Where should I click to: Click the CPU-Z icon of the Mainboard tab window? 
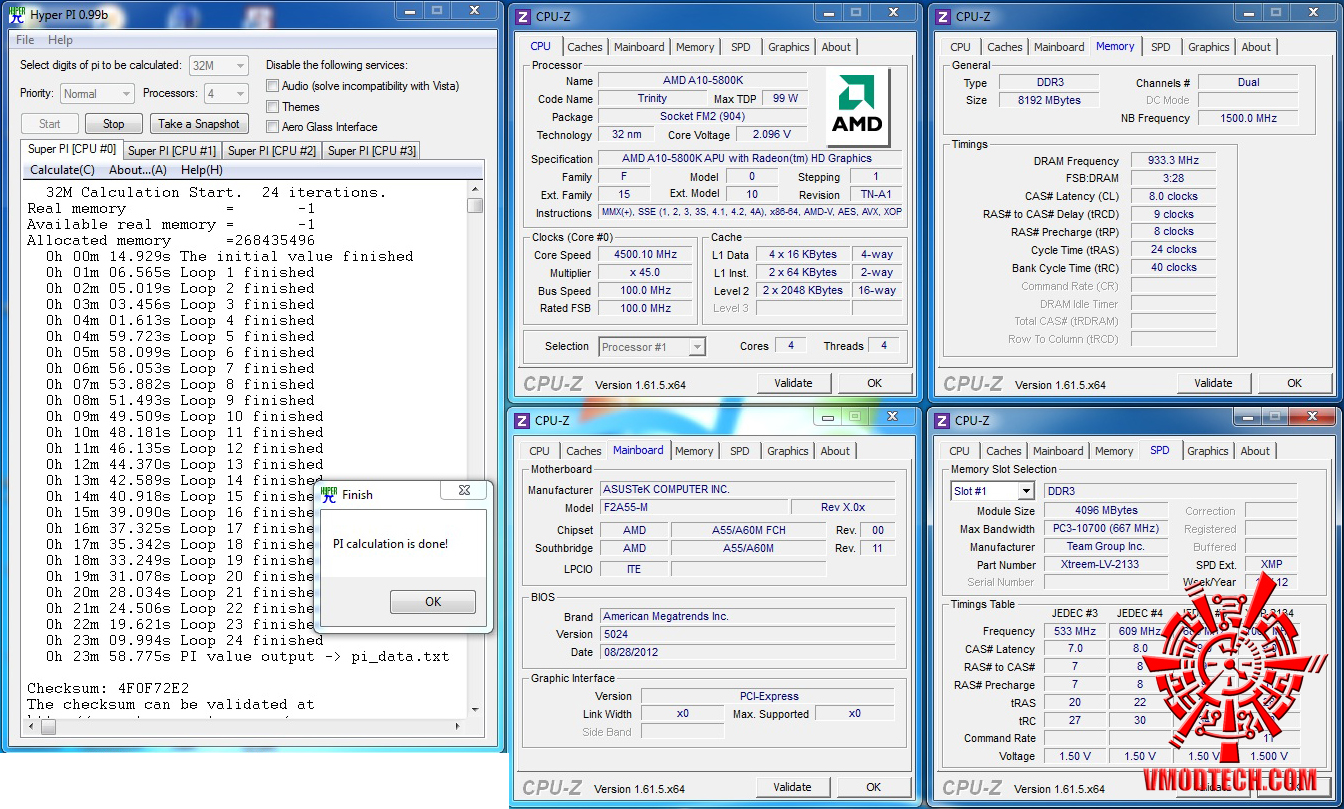(522, 421)
